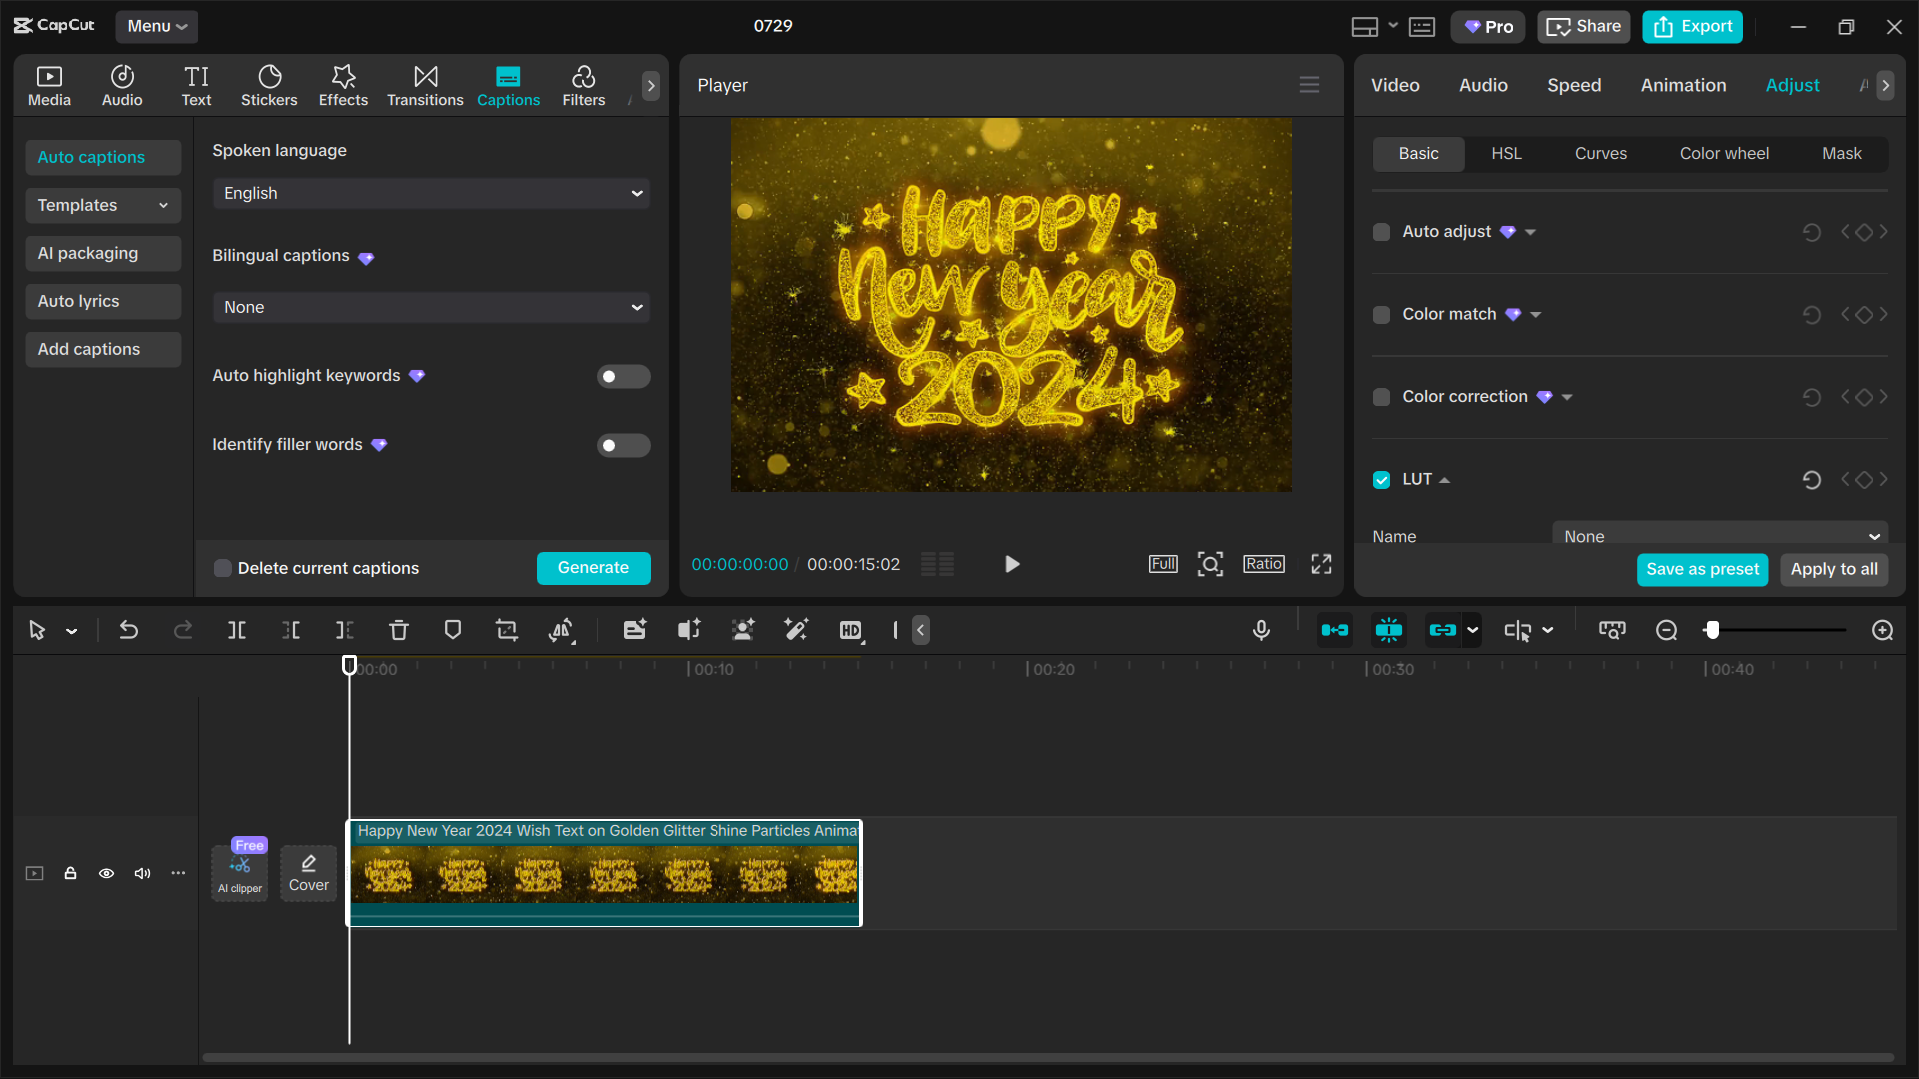This screenshot has height=1079, width=1919.
Task: Click the Generate captions button
Action: point(593,568)
